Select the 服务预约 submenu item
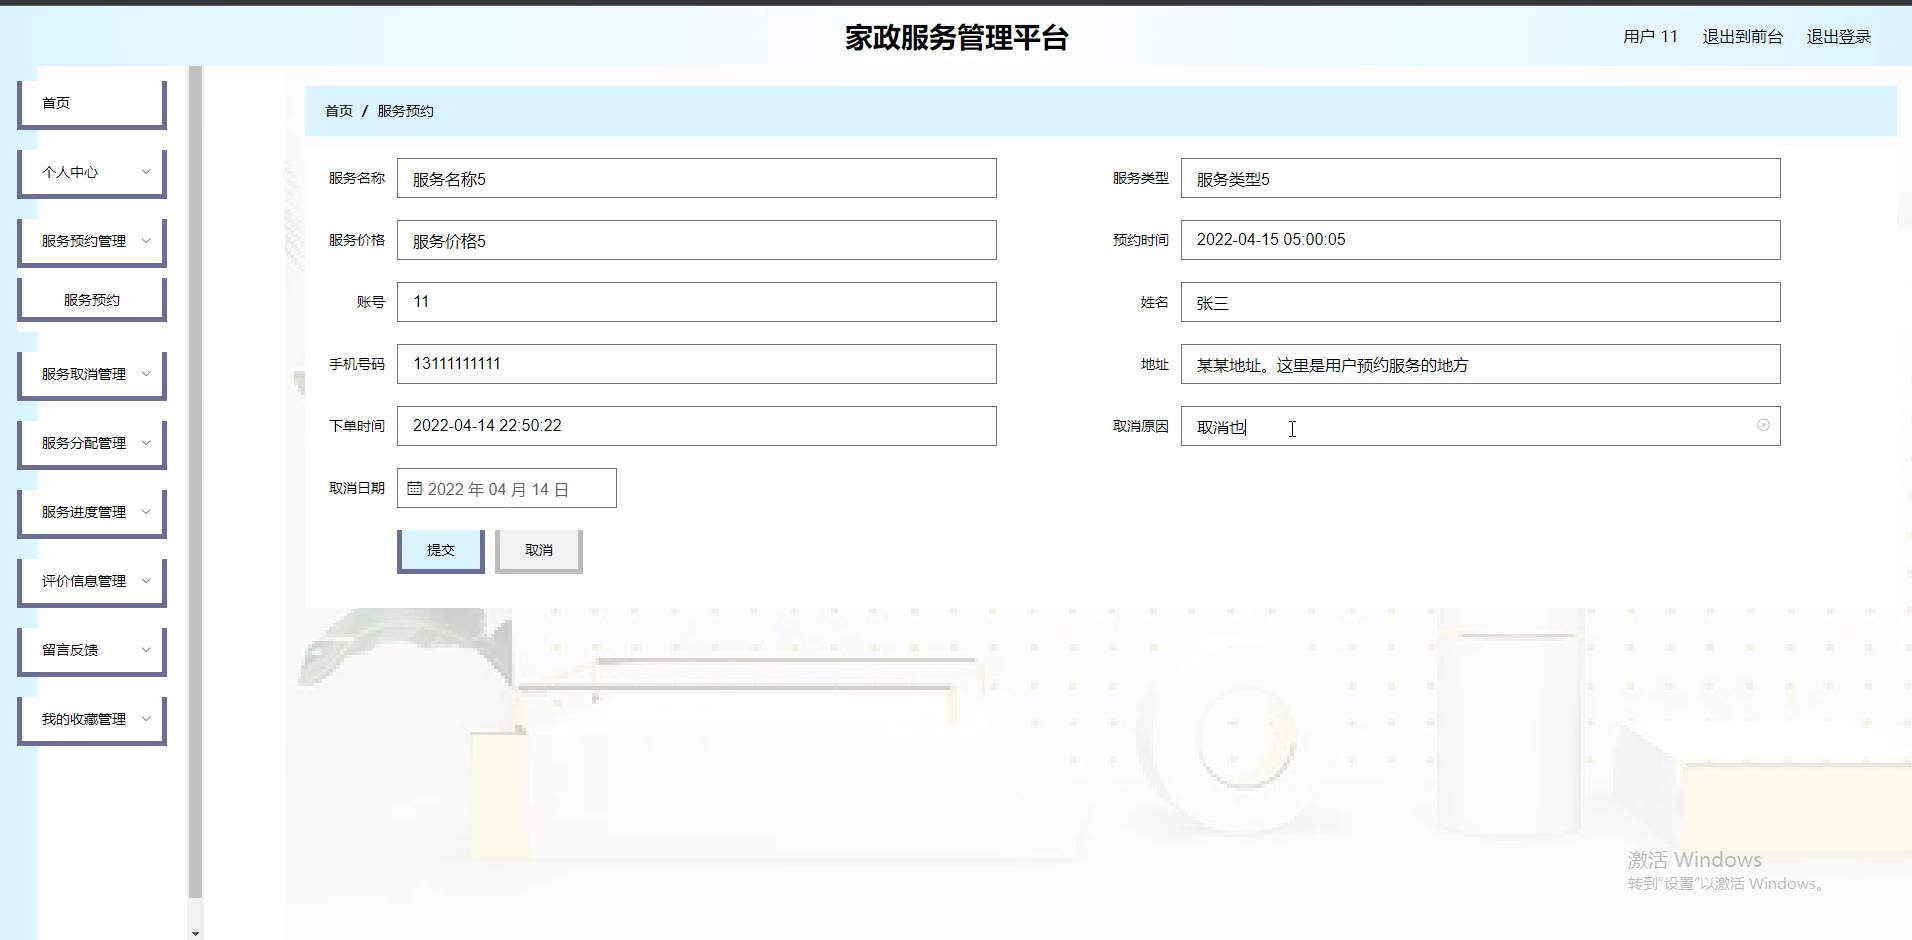 [91, 300]
